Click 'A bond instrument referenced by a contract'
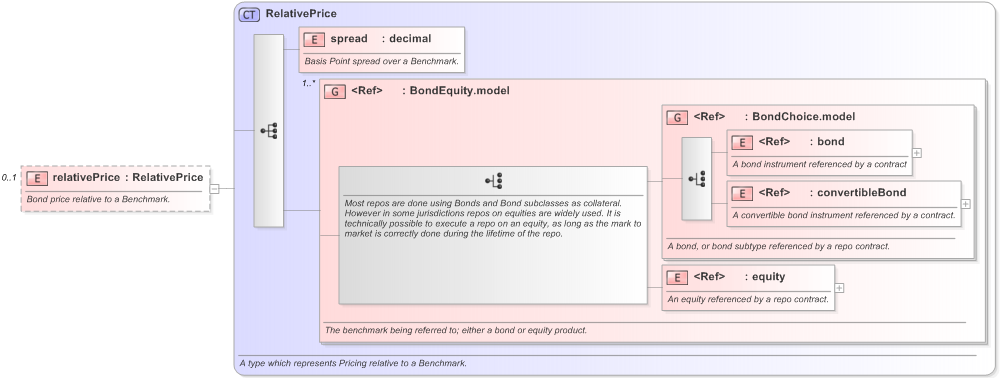Viewport: 1000px width, 378px height. pyautogui.click(x=820, y=164)
